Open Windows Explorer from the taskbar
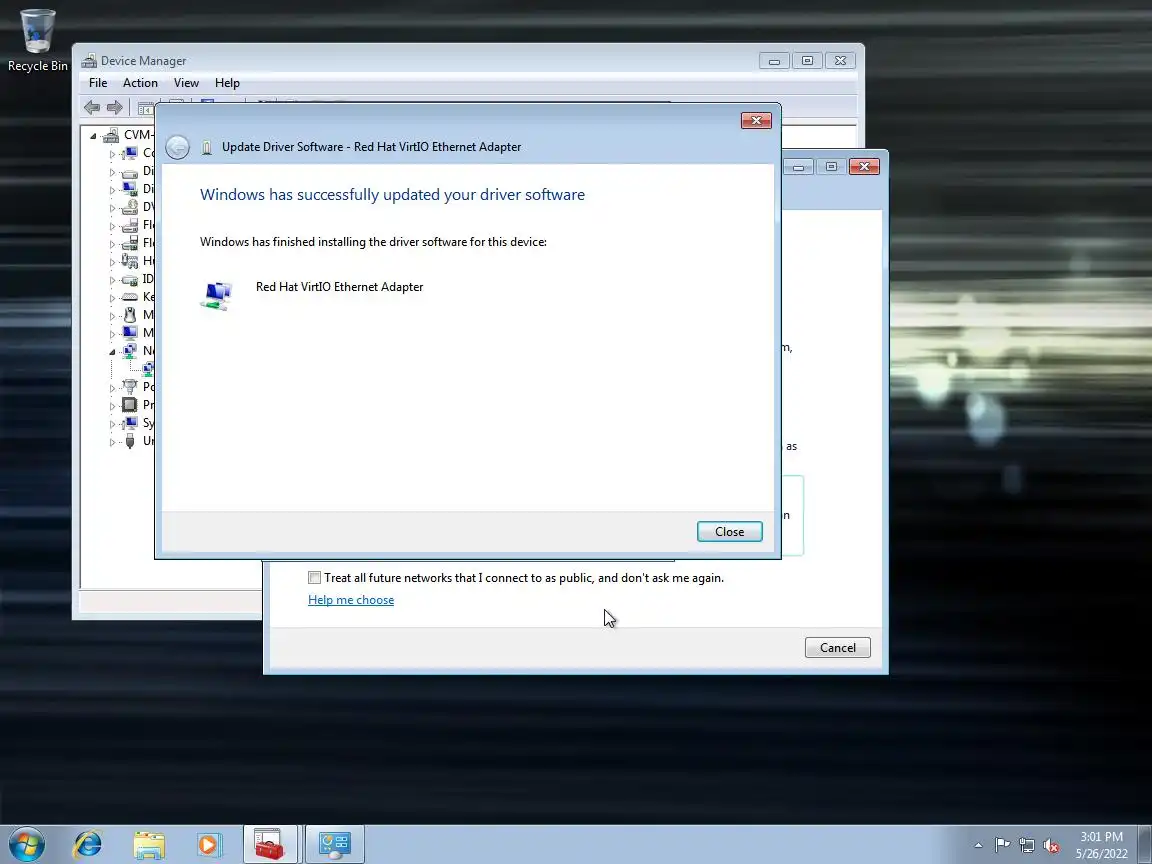This screenshot has height=864, width=1152. (x=148, y=844)
